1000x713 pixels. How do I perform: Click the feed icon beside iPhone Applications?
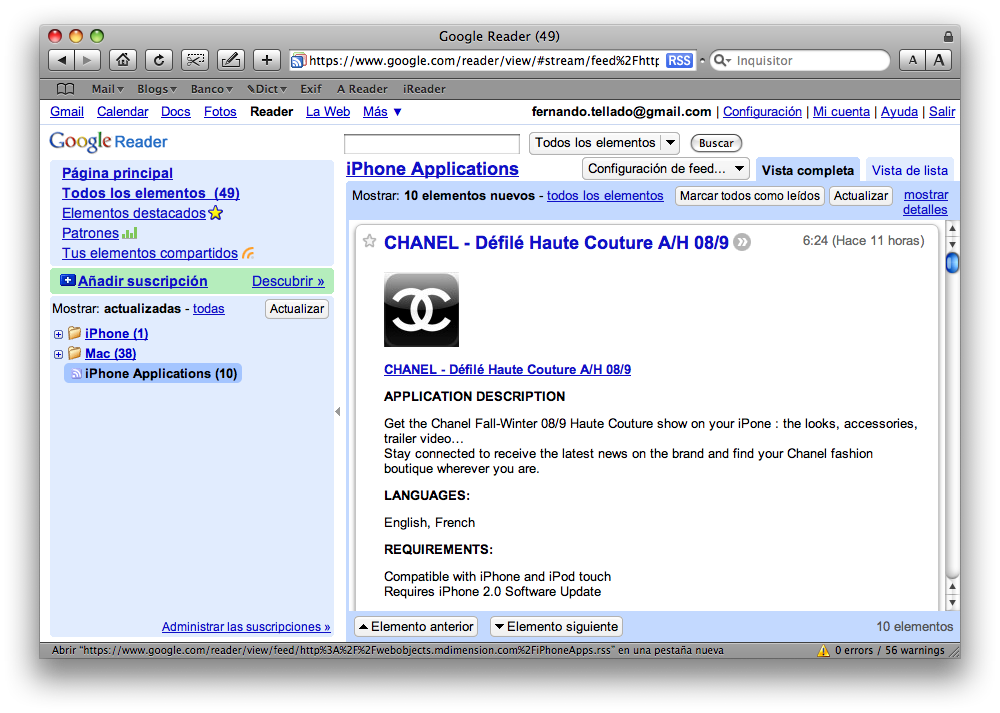[76, 374]
